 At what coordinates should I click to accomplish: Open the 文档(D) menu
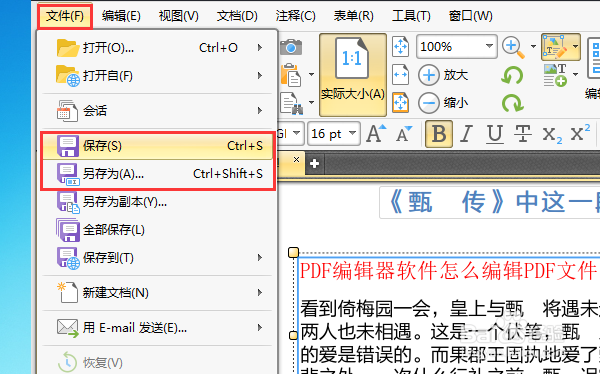237,16
